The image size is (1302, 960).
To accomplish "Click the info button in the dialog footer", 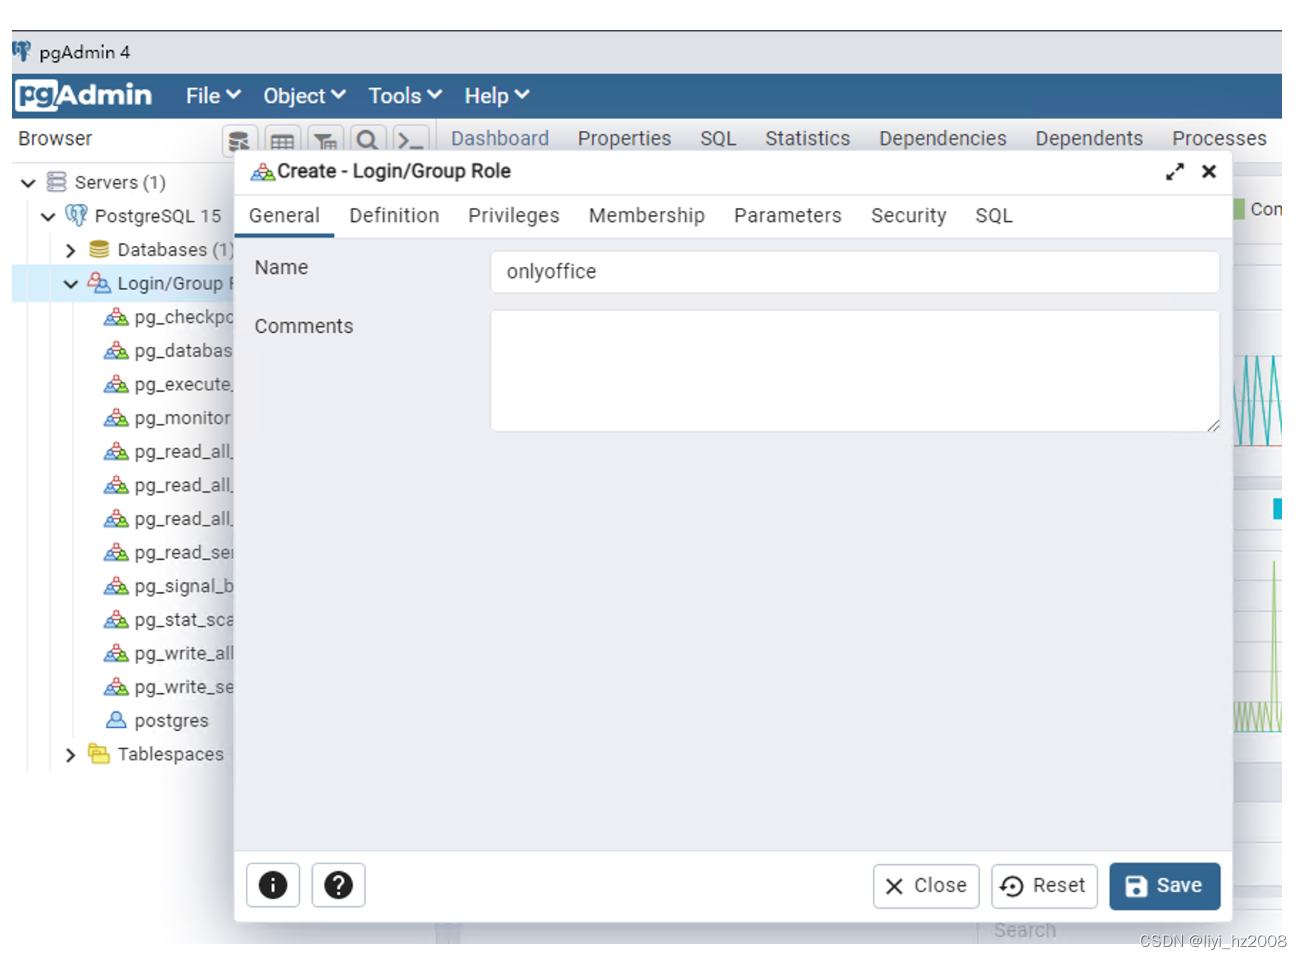I will pos(273,885).
